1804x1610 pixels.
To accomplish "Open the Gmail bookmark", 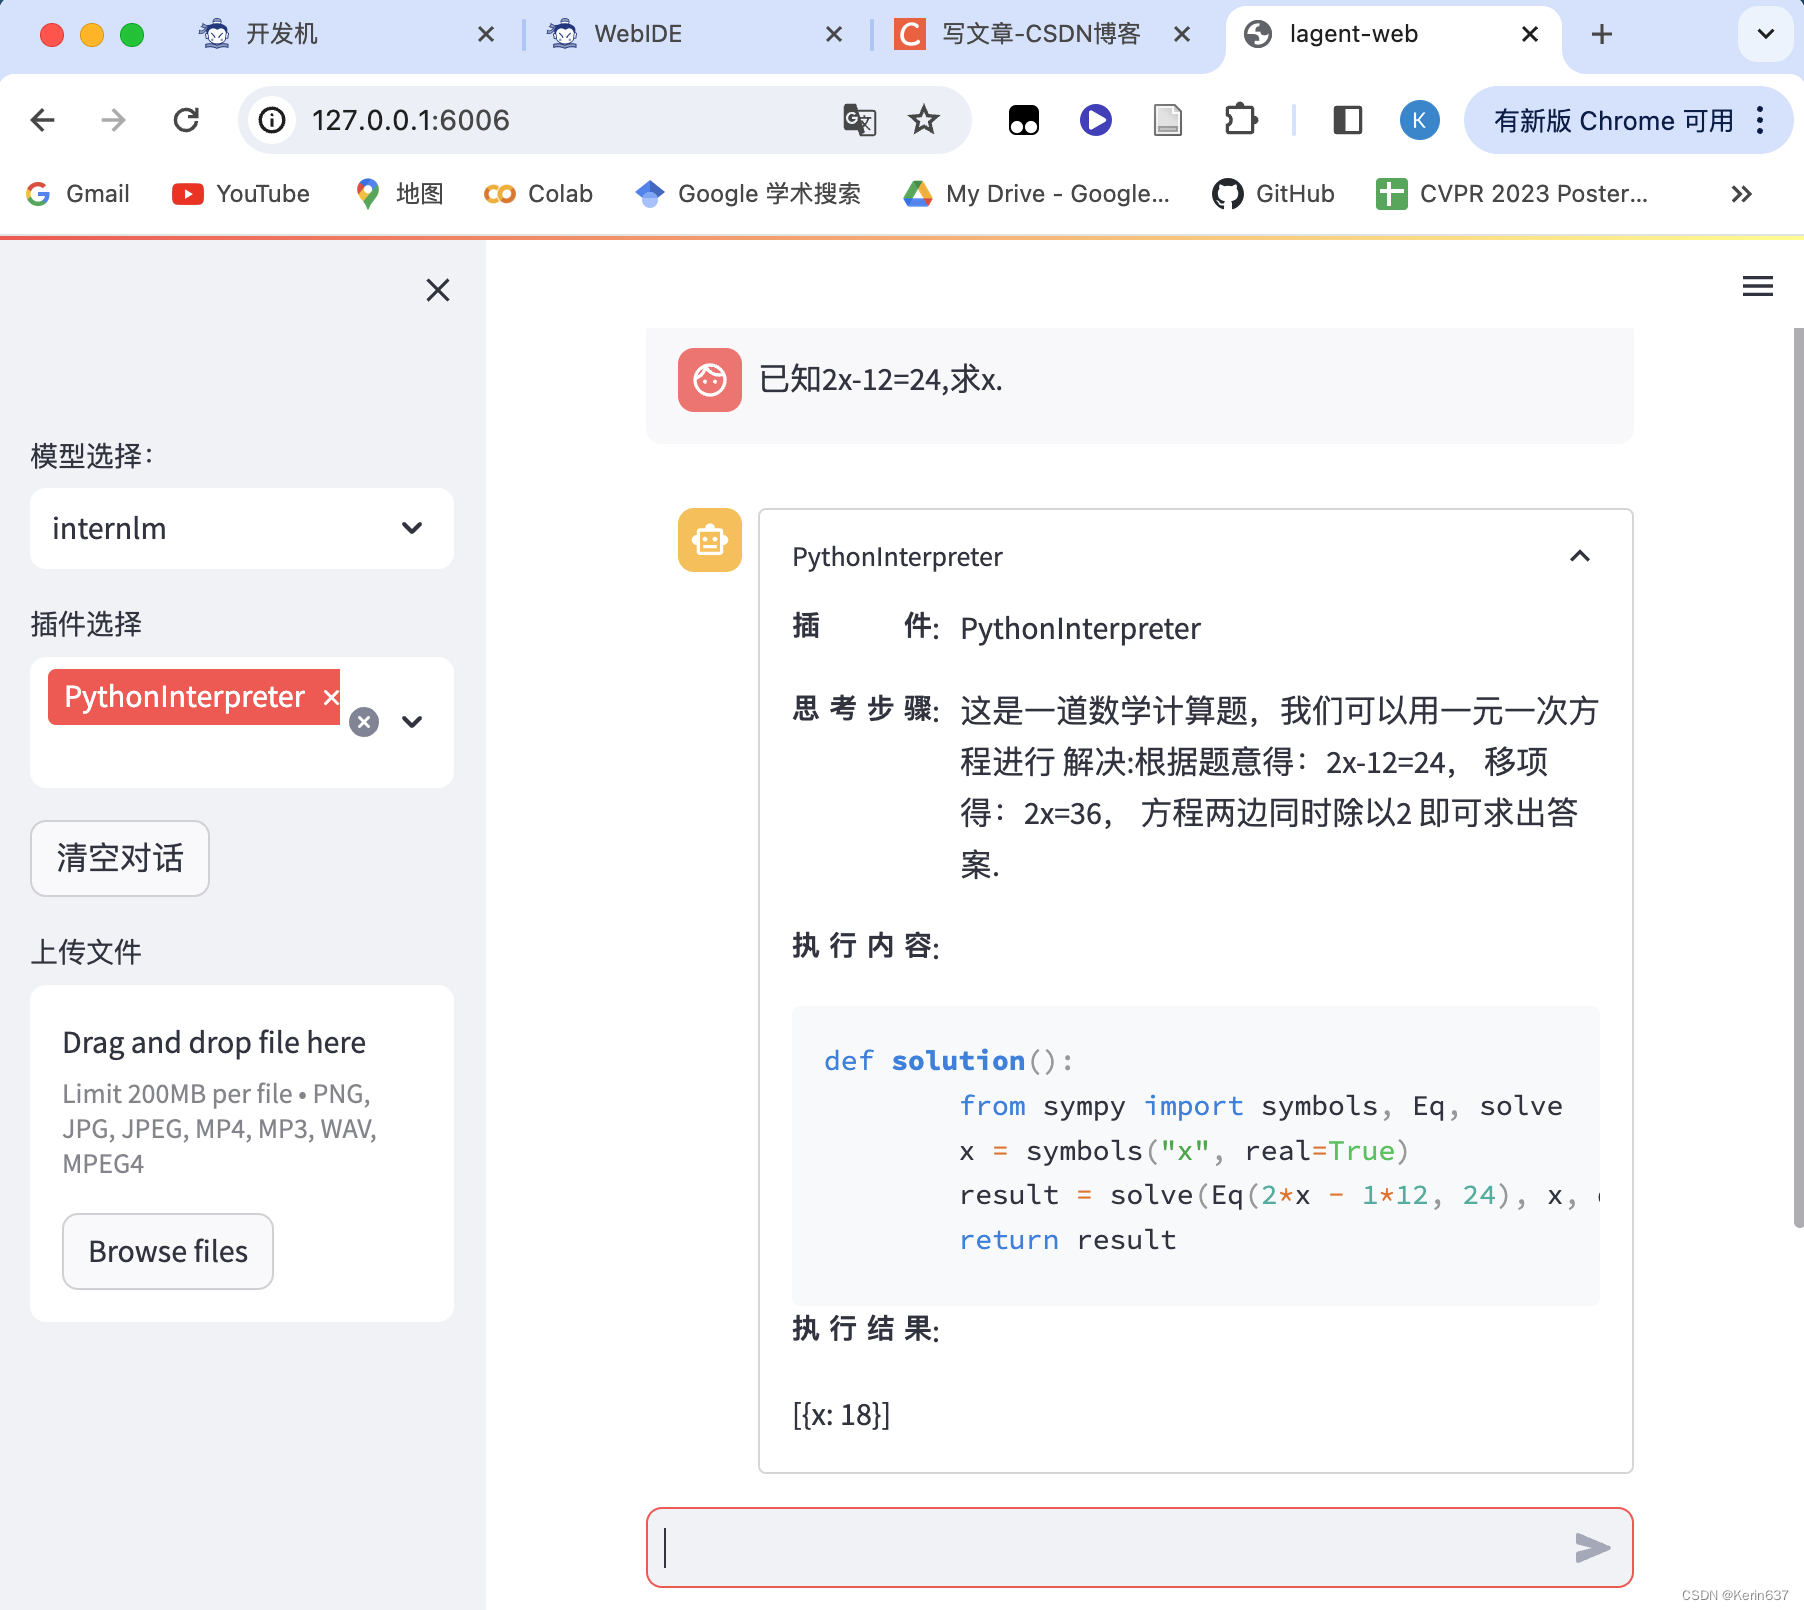I will pyautogui.click(x=78, y=194).
